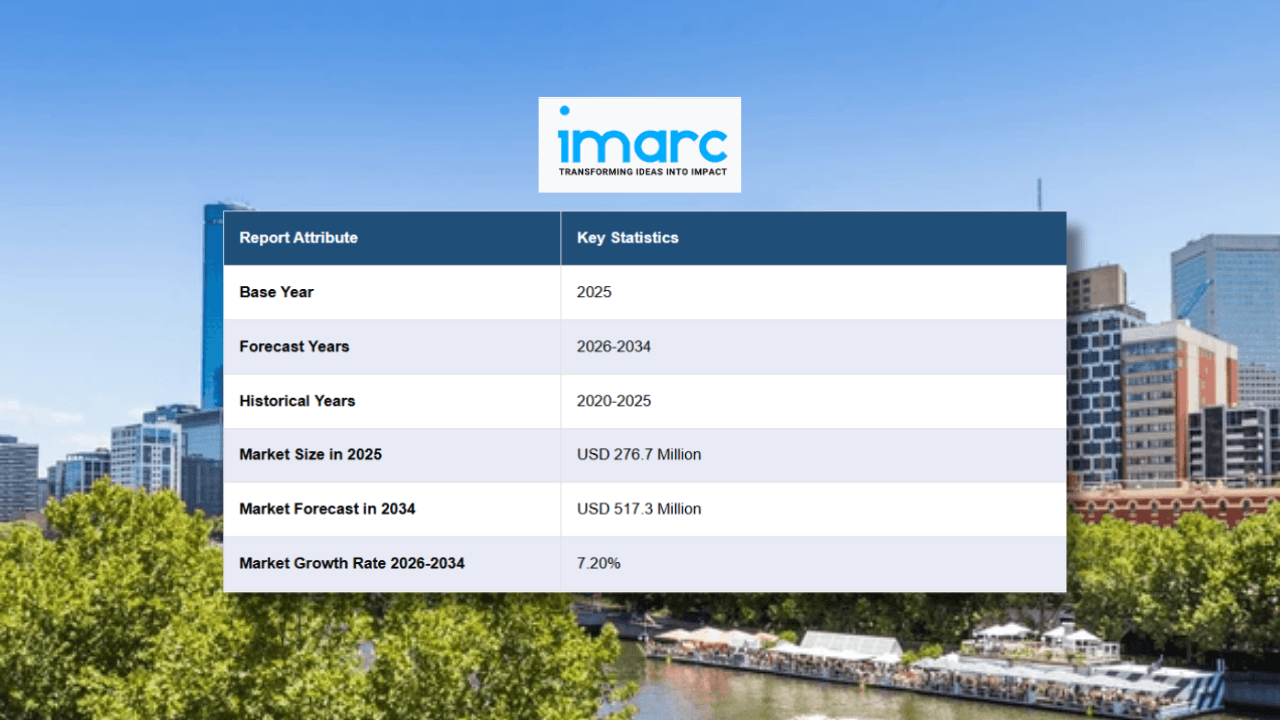This screenshot has height=720, width=1280.
Task: Click the tagline Transforming Ideas Into Impact
Action: (640, 172)
